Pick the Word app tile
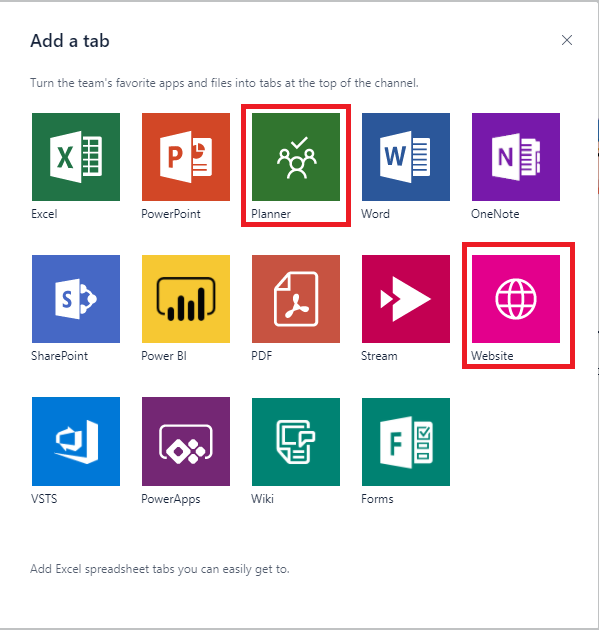 (x=406, y=157)
